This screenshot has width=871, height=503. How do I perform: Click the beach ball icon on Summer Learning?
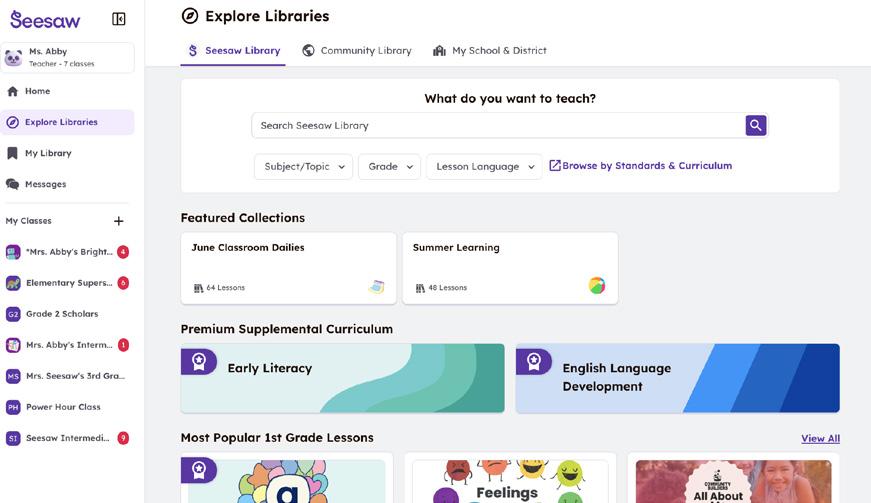[597, 285]
